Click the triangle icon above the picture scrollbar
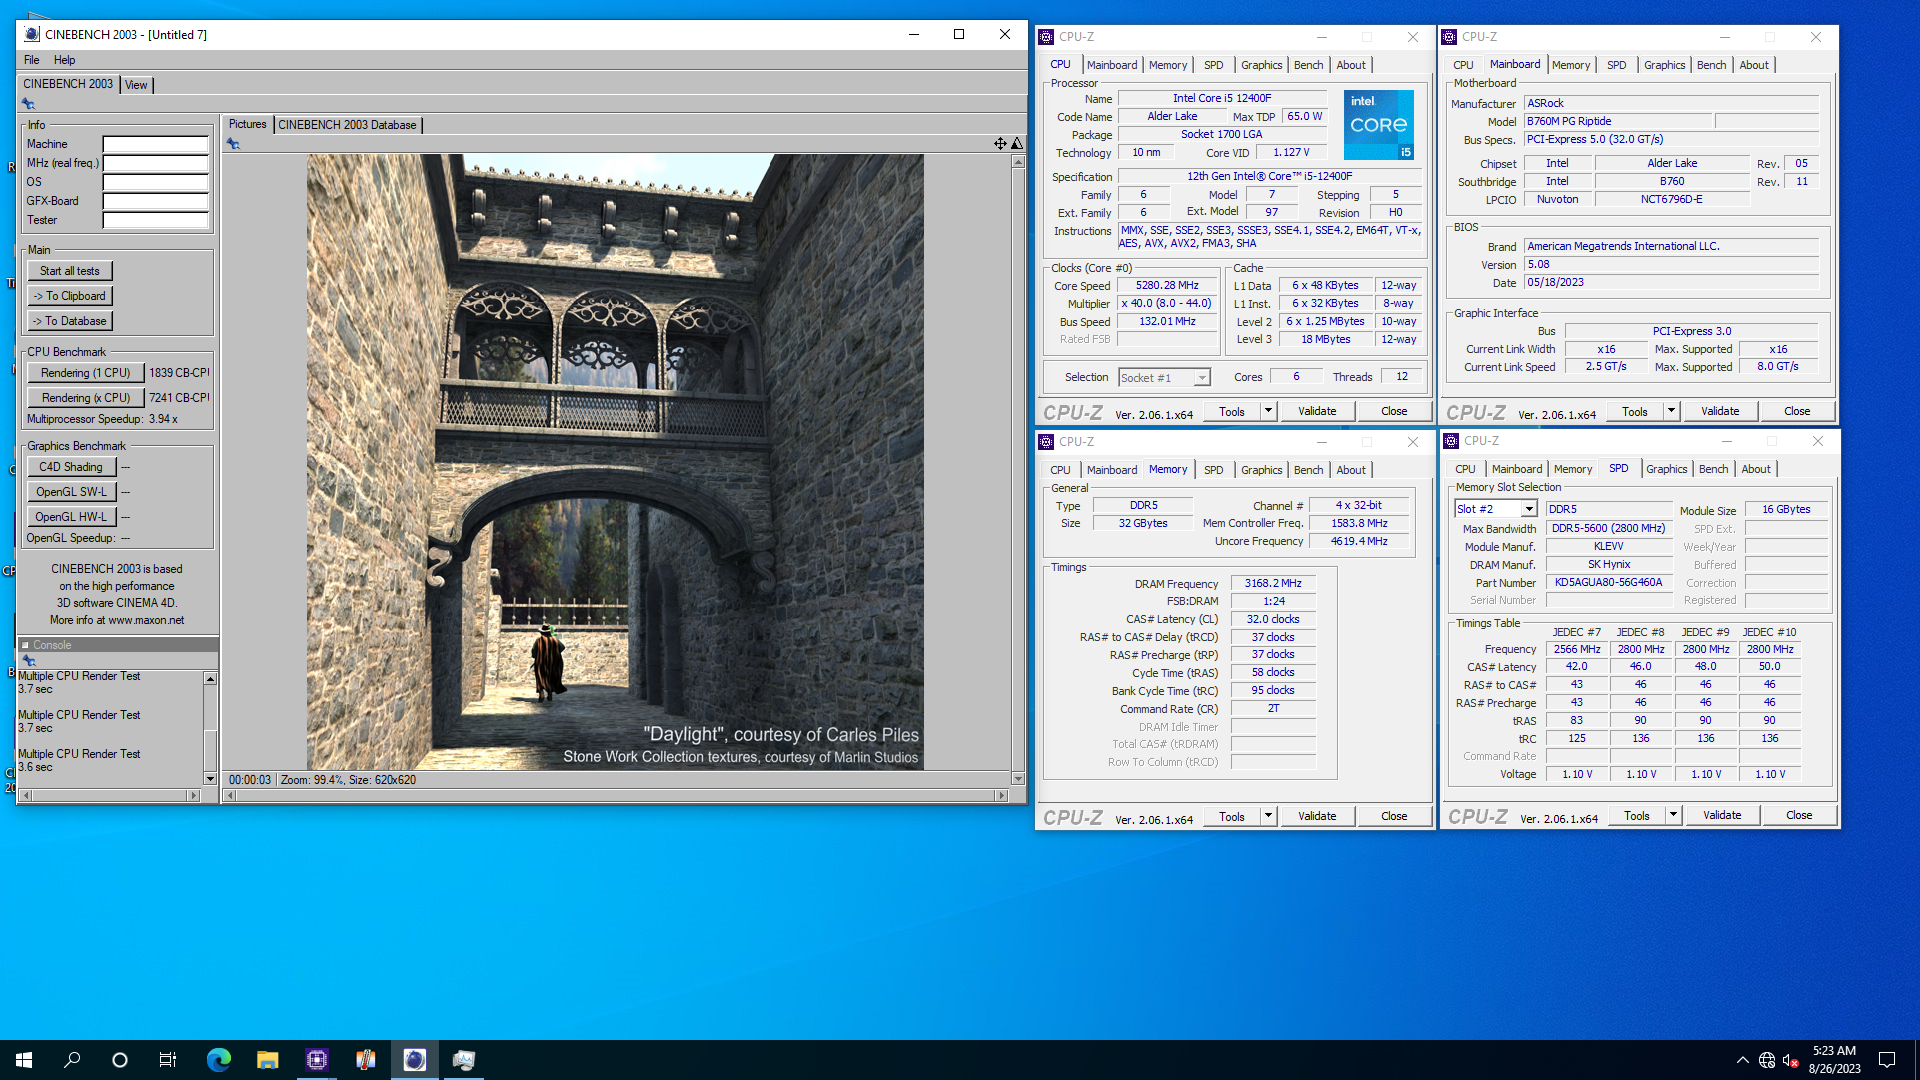The height and width of the screenshot is (1080, 1920). click(1017, 144)
